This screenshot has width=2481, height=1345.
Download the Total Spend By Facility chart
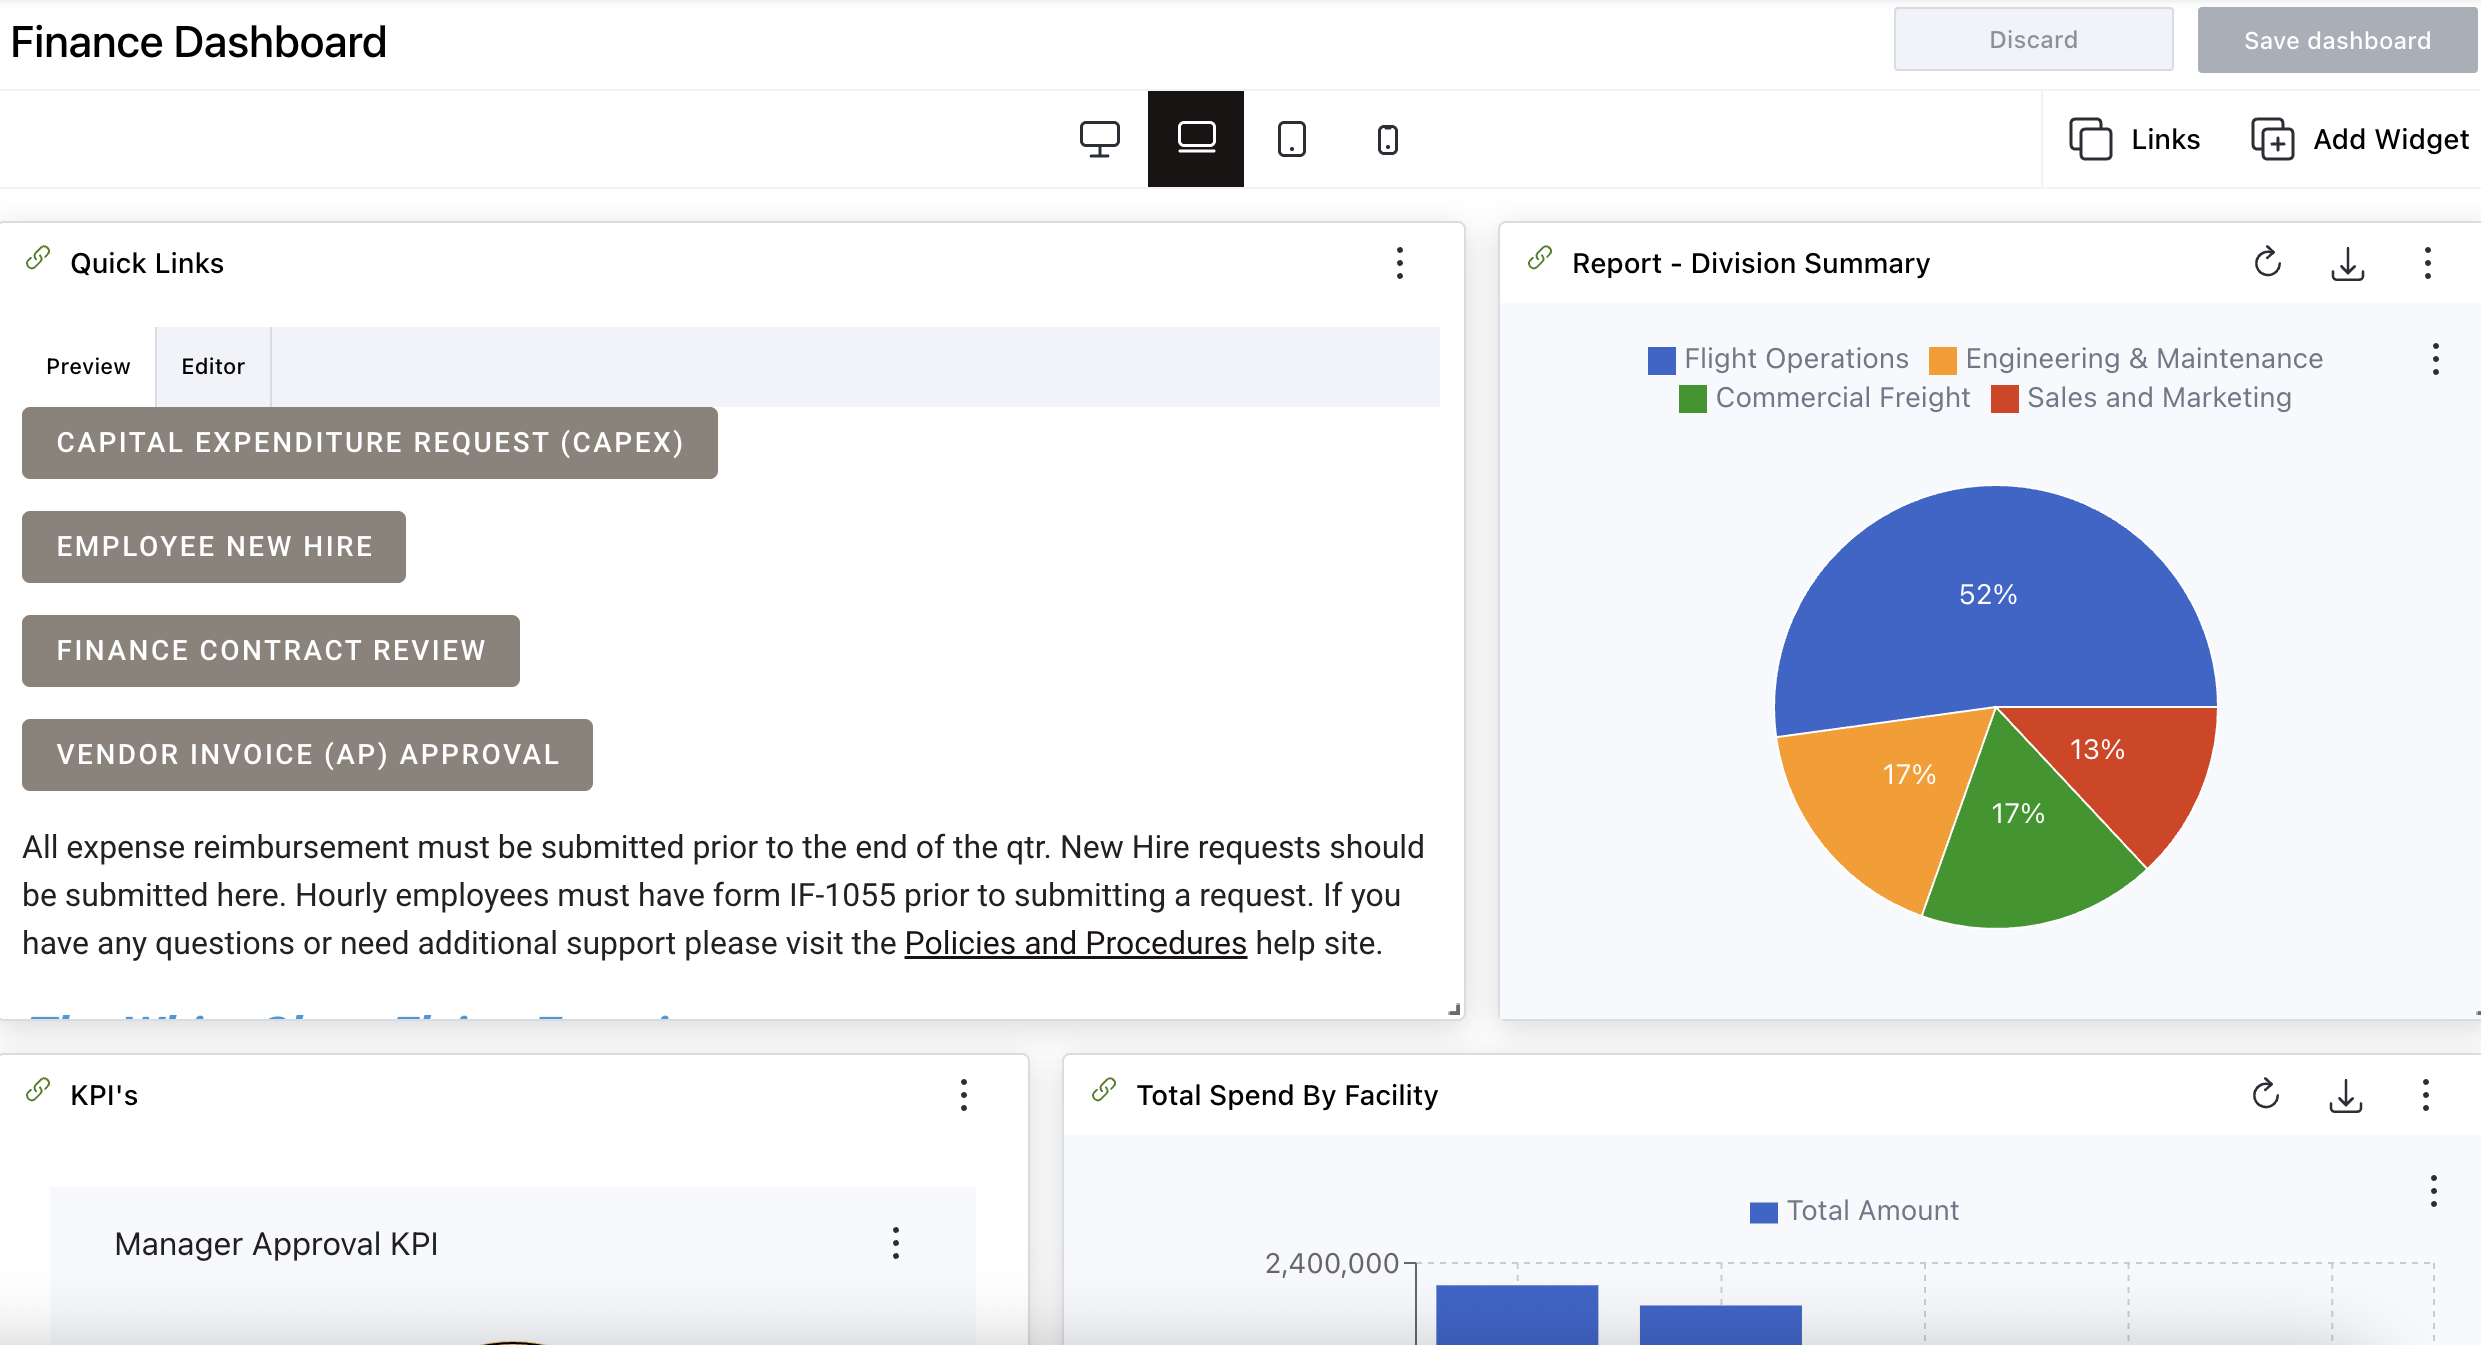[x=2345, y=1095]
